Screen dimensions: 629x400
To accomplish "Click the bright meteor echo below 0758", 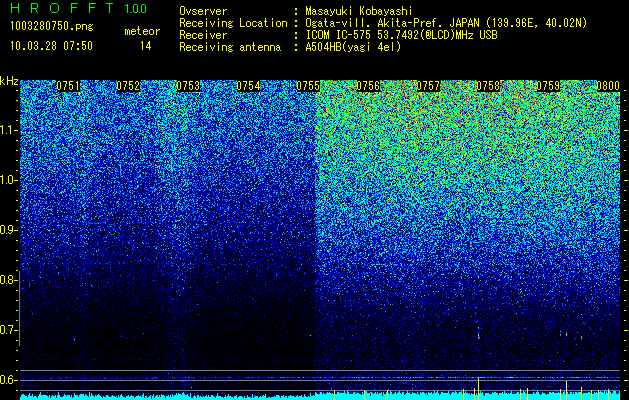I will (479, 334).
